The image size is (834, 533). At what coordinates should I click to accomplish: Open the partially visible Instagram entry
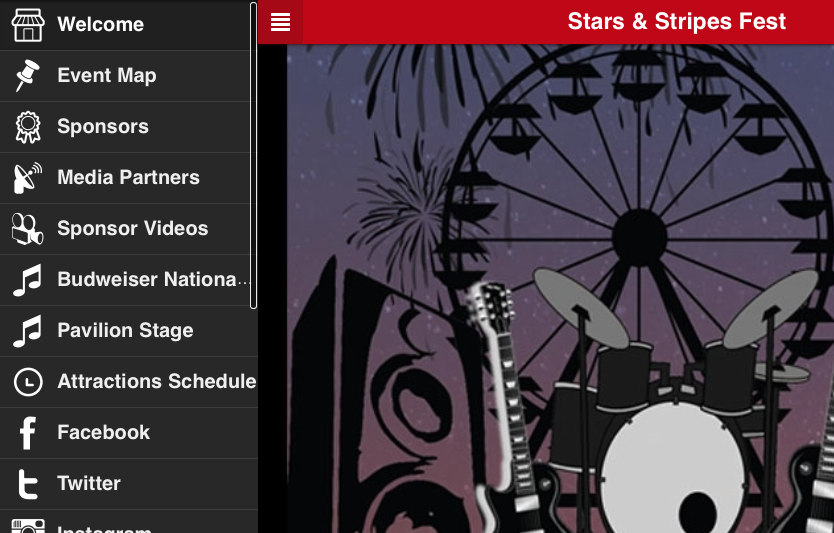pyautogui.click(x=129, y=522)
